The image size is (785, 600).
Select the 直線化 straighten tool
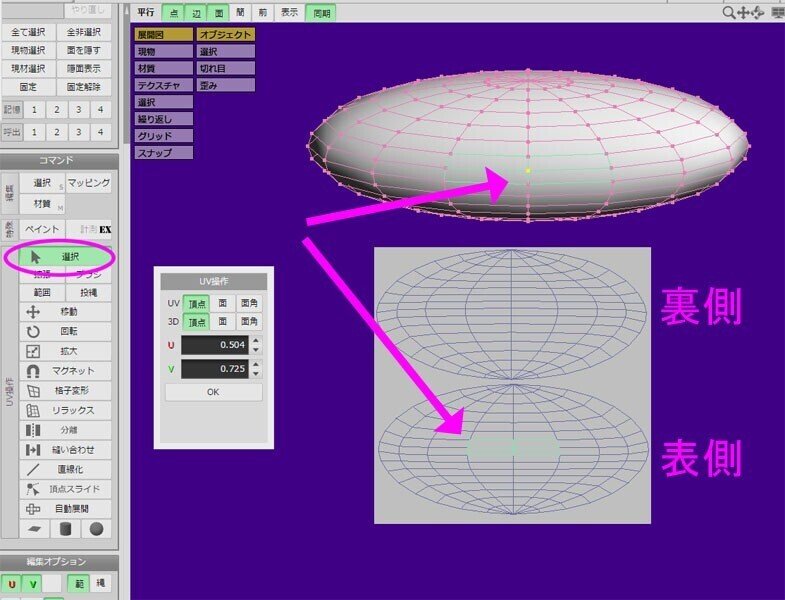66,469
